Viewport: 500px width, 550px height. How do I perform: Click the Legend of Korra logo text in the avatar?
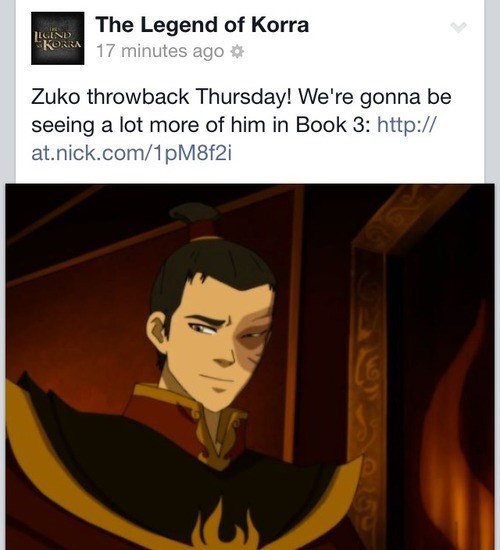58,39
